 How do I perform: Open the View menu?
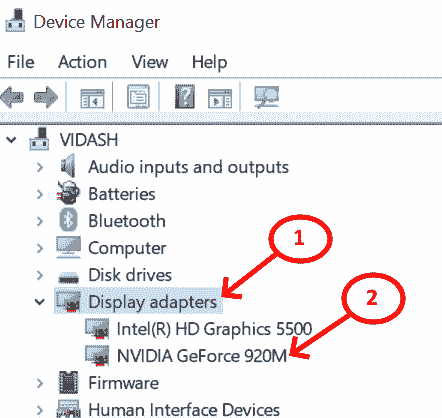pyautogui.click(x=150, y=62)
